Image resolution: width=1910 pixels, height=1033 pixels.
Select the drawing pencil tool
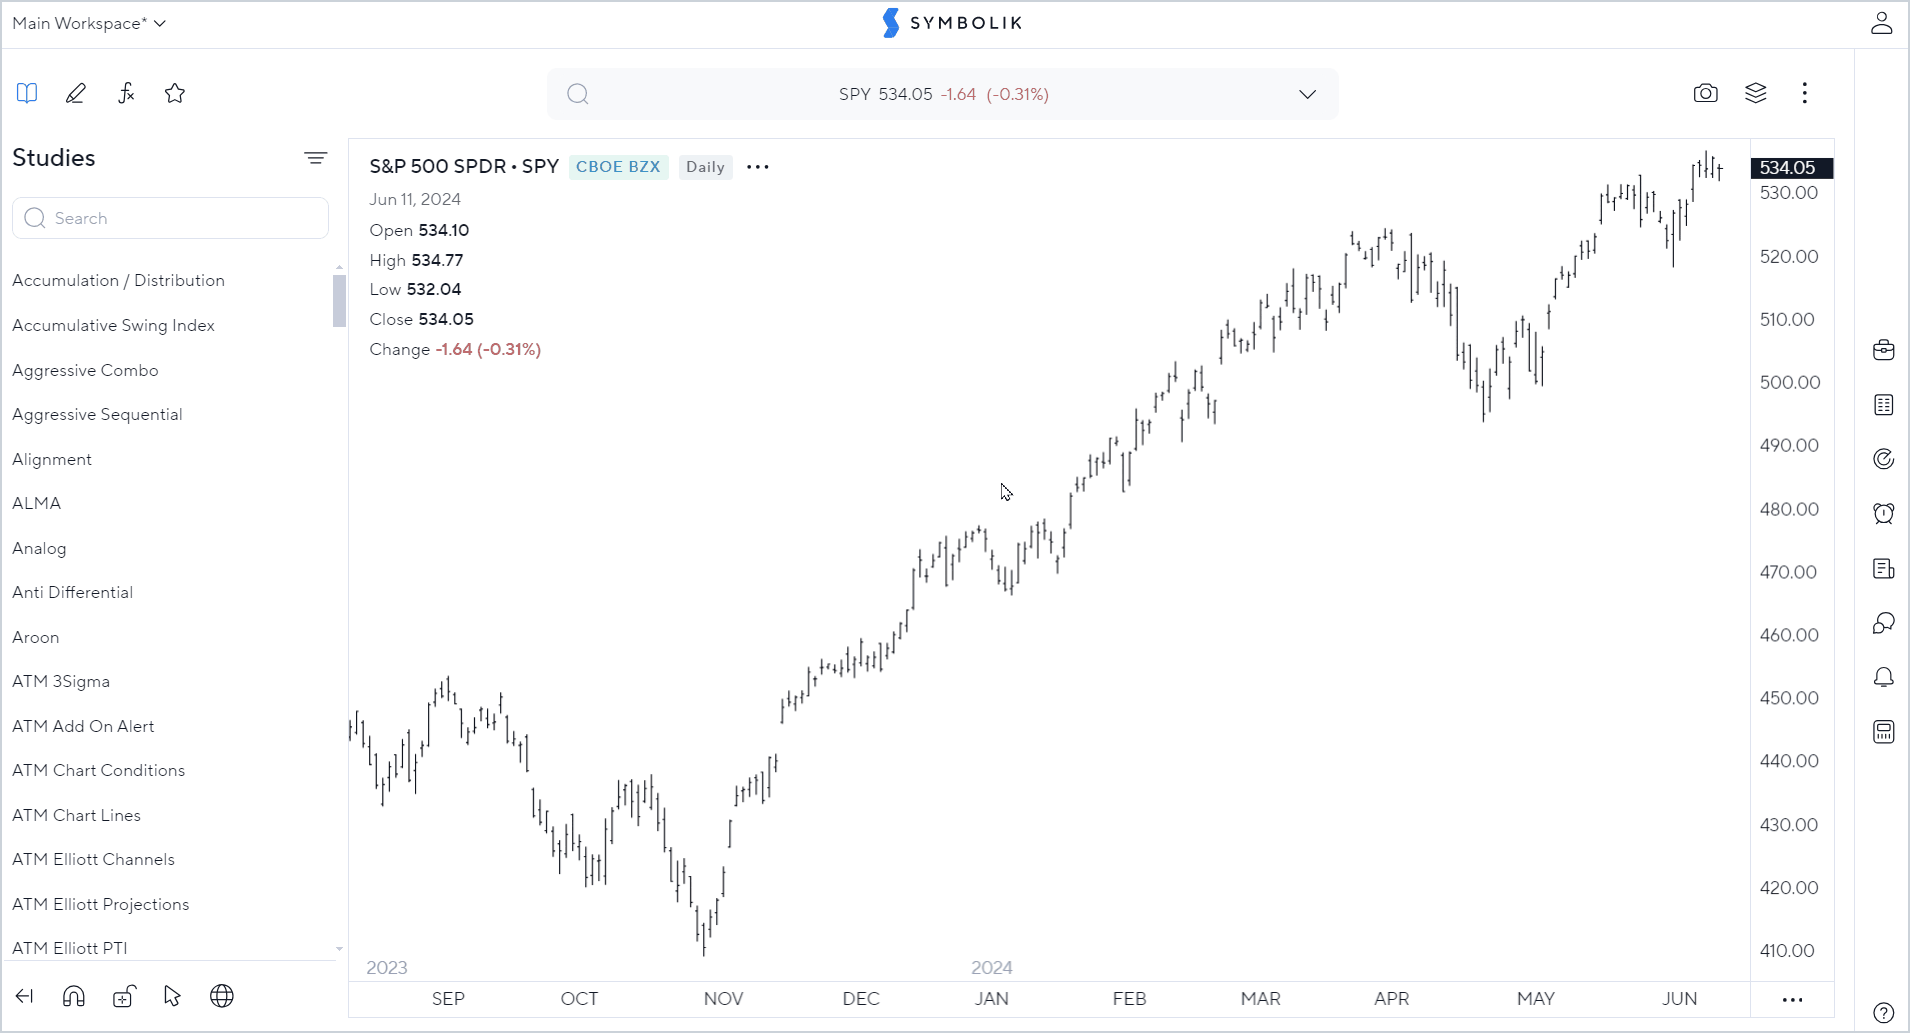click(x=76, y=93)
